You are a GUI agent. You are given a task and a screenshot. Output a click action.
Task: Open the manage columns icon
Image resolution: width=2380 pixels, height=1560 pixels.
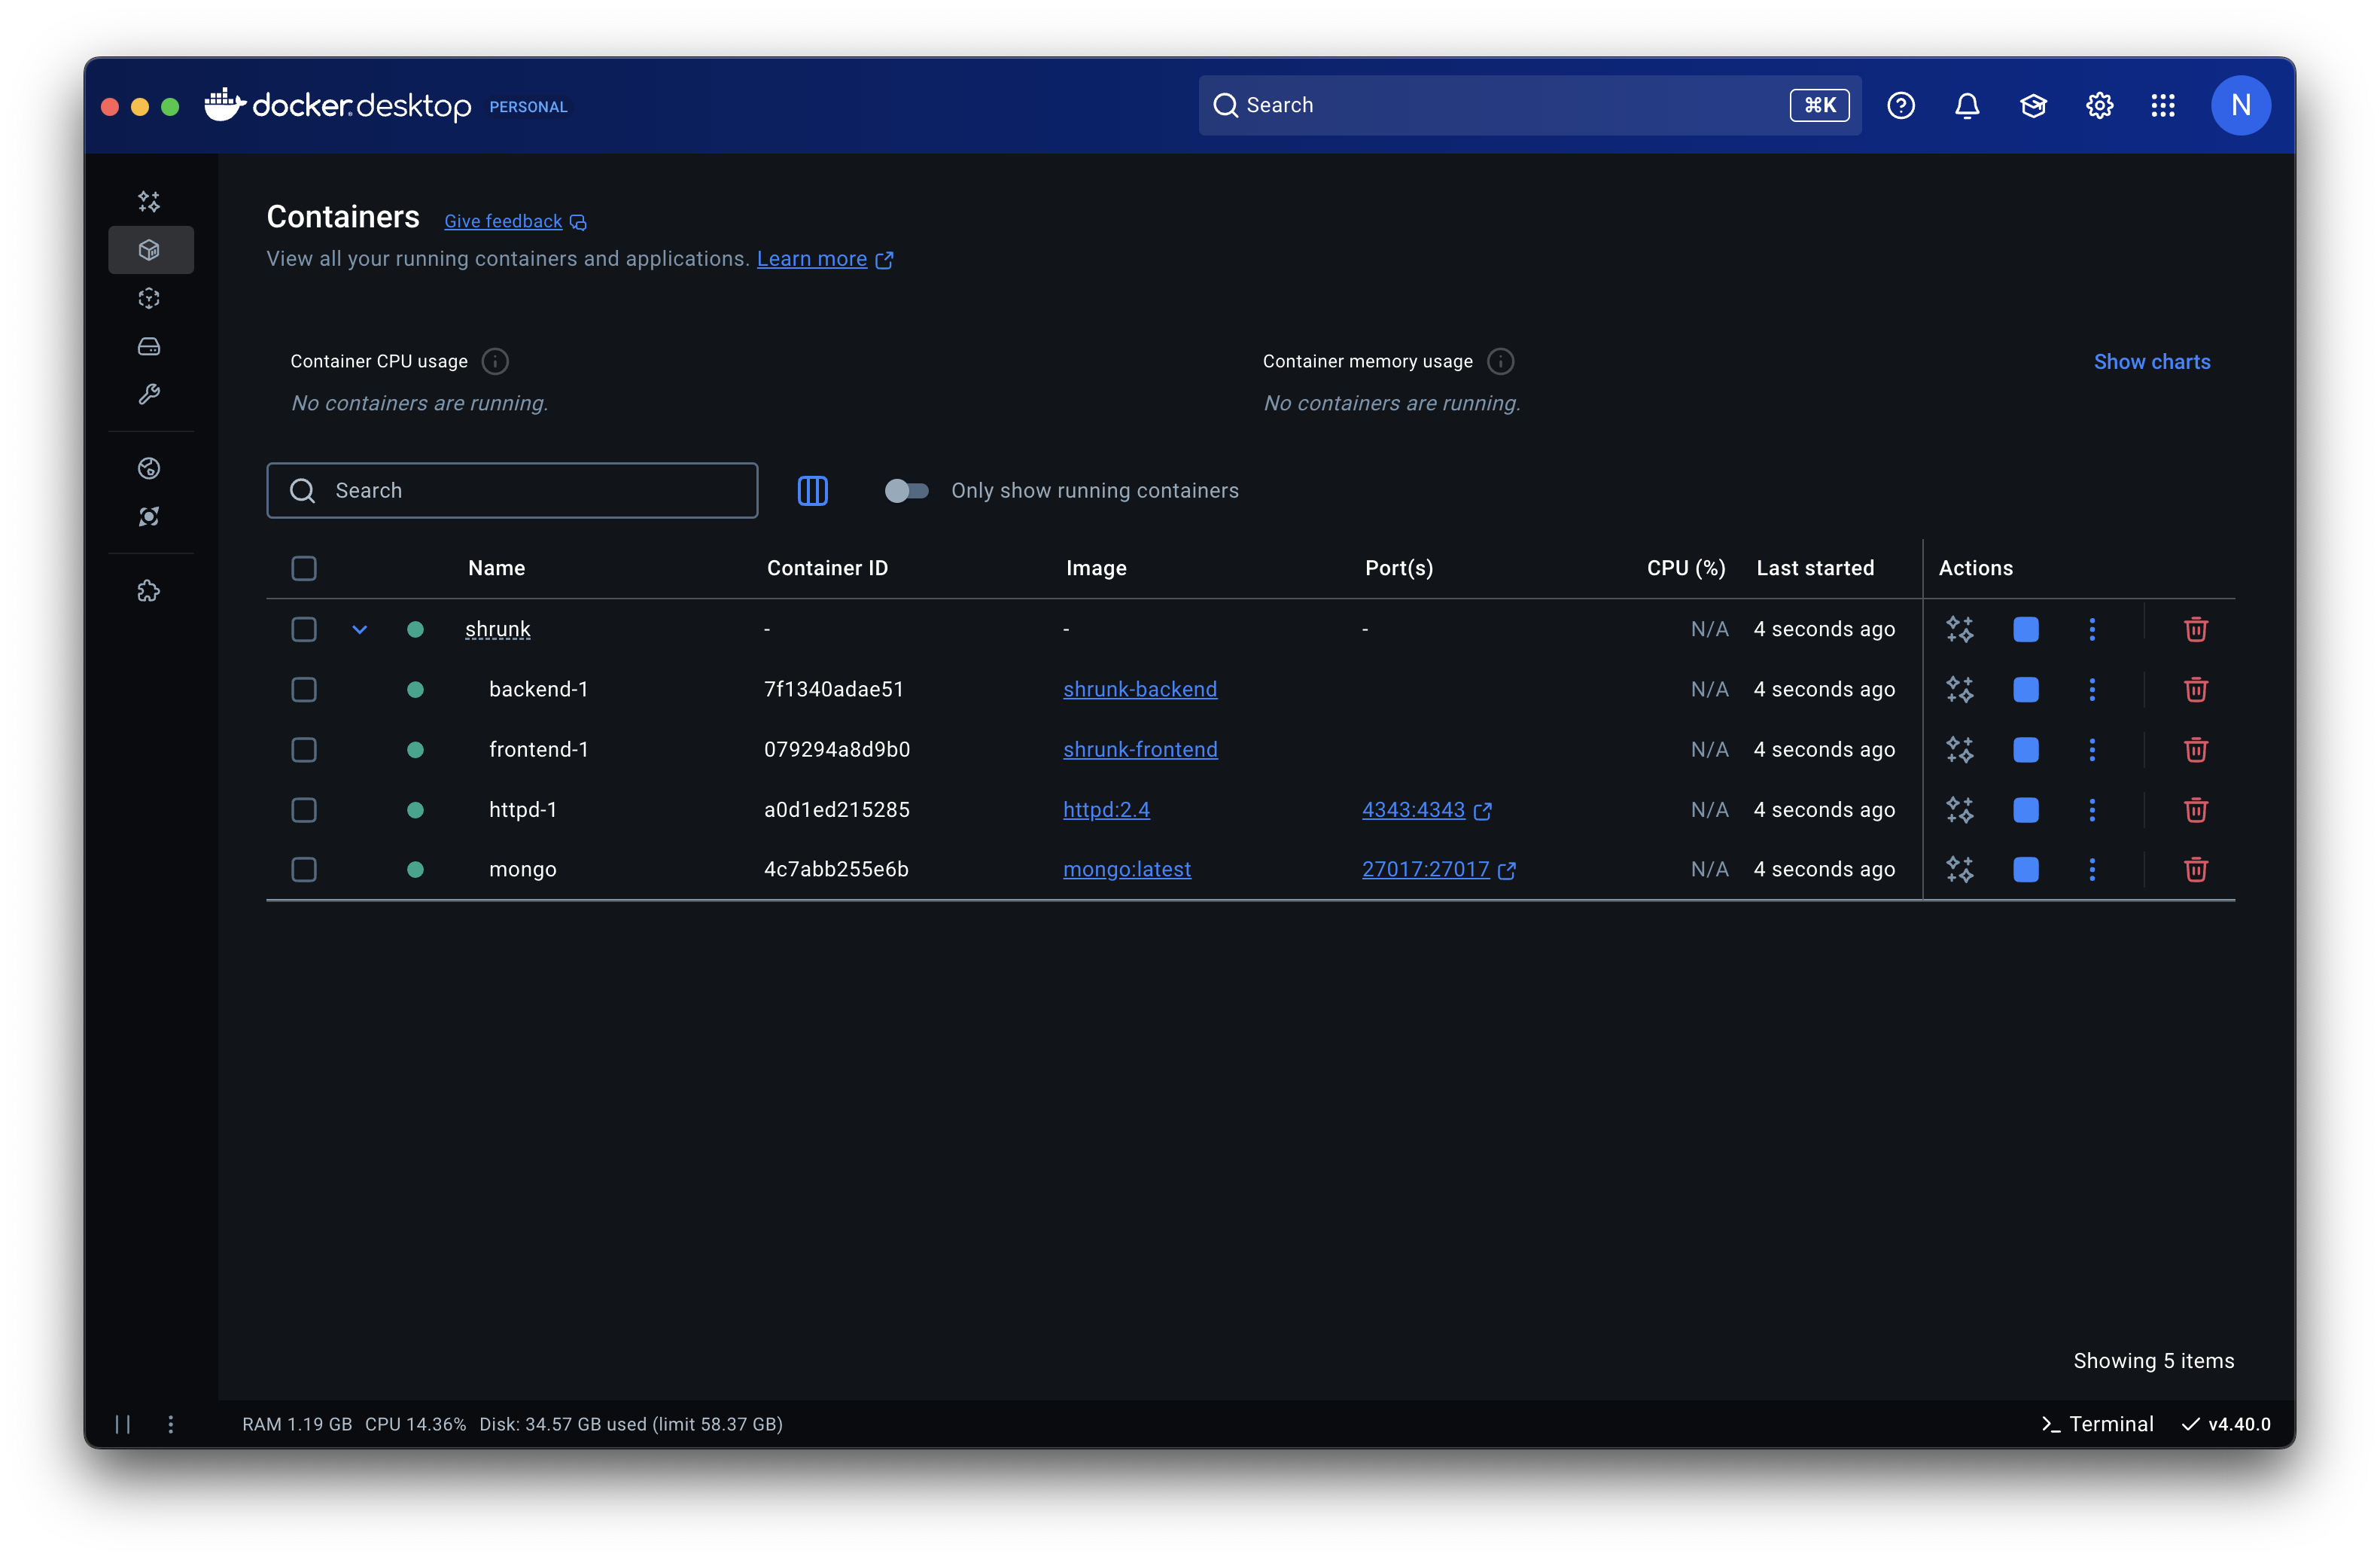click(812, 490)
